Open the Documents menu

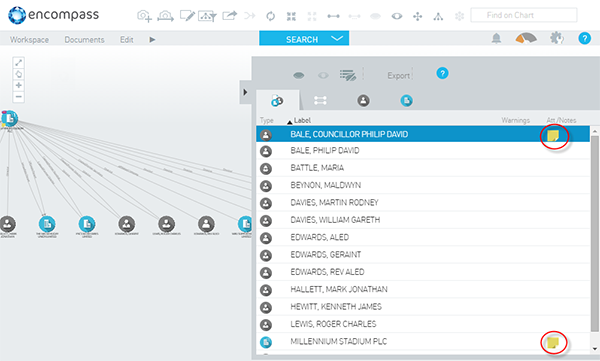[84, 39]
